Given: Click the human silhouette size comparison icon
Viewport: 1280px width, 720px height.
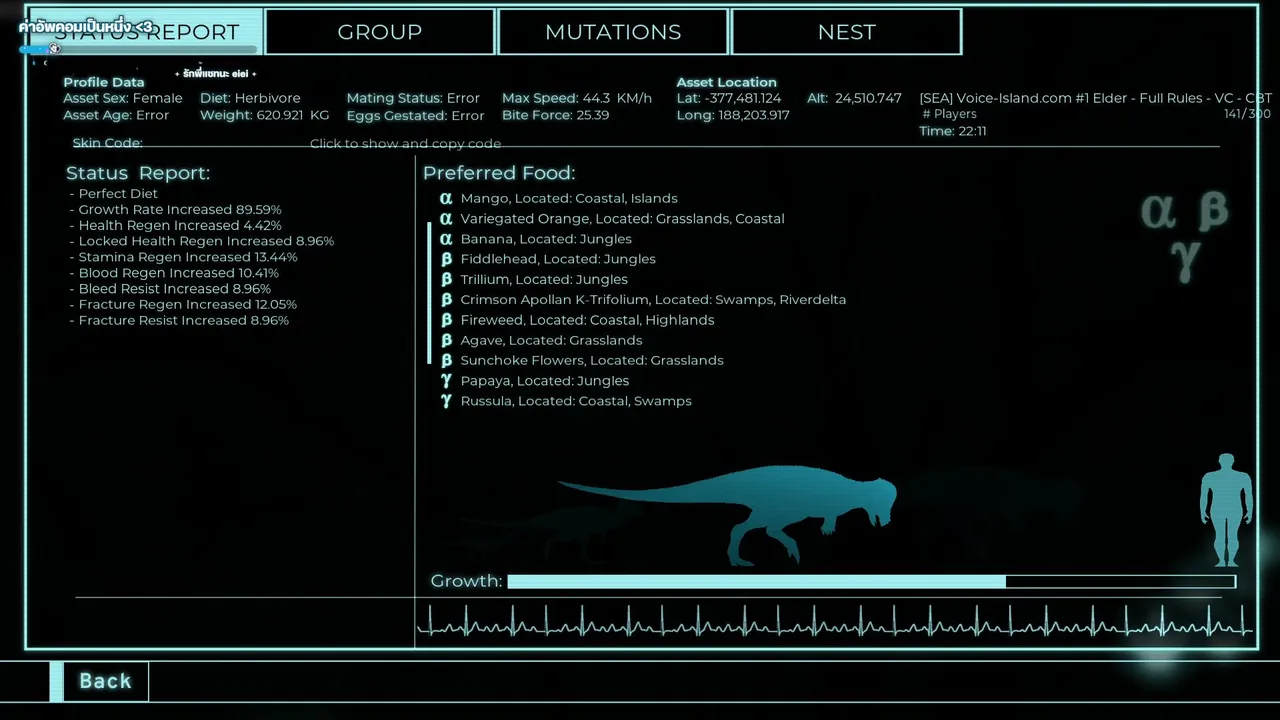Looking at the screenshot, I should (x=1226, y=510).
